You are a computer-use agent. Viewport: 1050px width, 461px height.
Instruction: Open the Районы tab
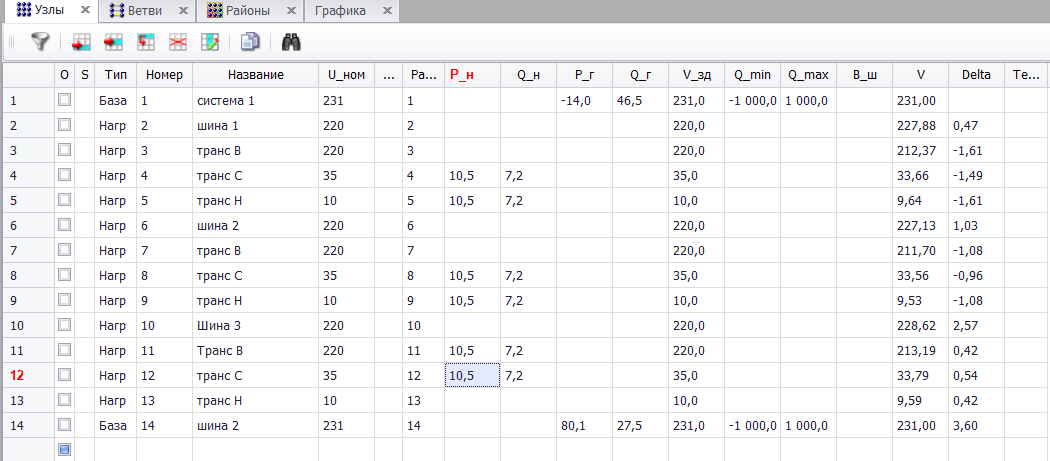click(x=245, y=11)
